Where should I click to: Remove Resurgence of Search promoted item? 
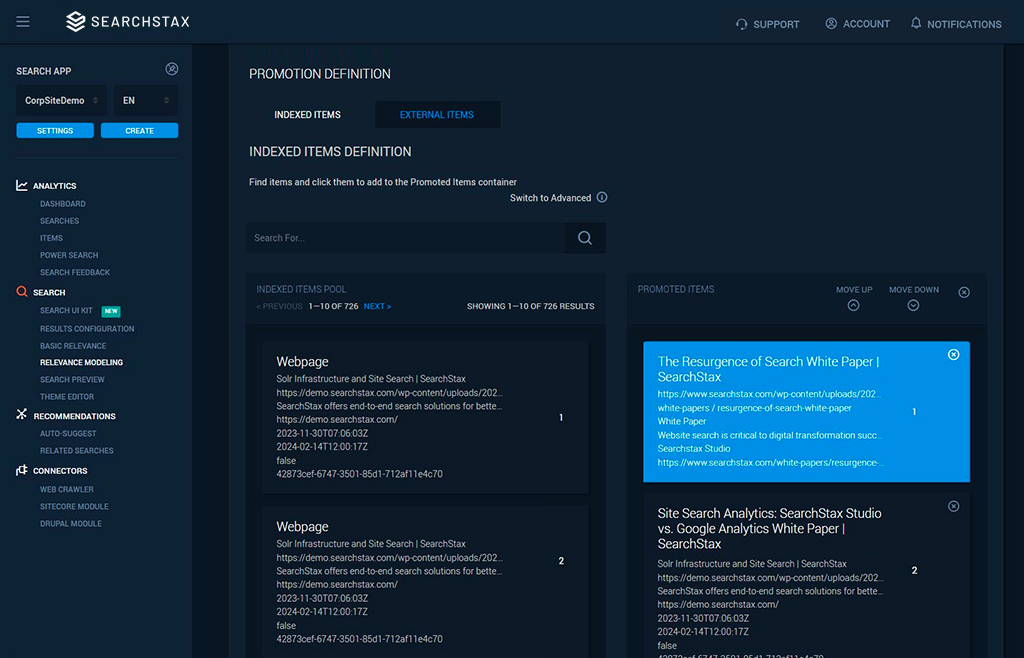point(953,355)
